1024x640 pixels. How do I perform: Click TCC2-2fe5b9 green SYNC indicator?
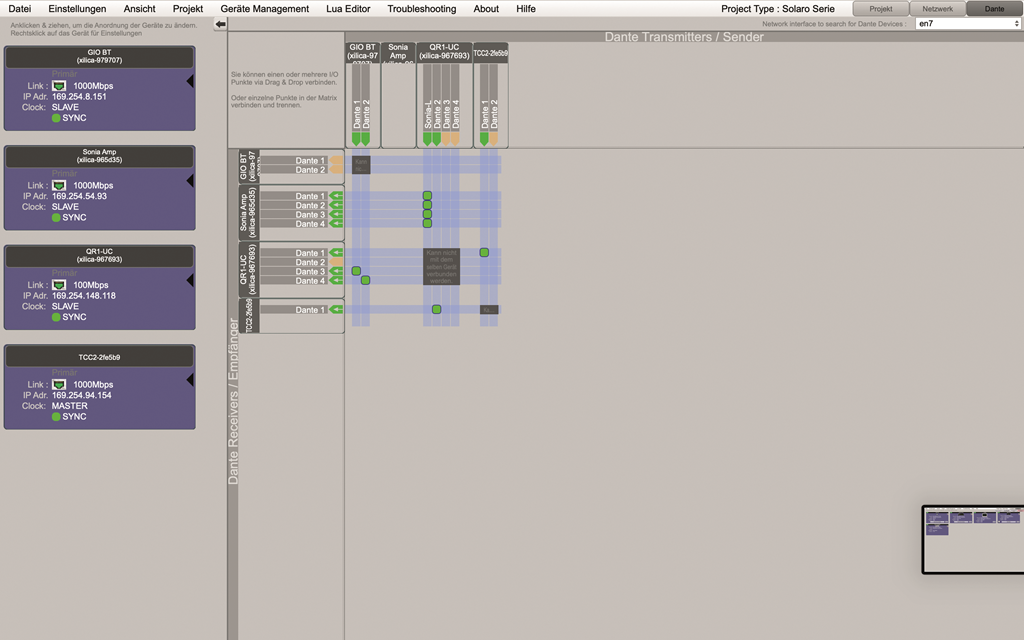56,417
